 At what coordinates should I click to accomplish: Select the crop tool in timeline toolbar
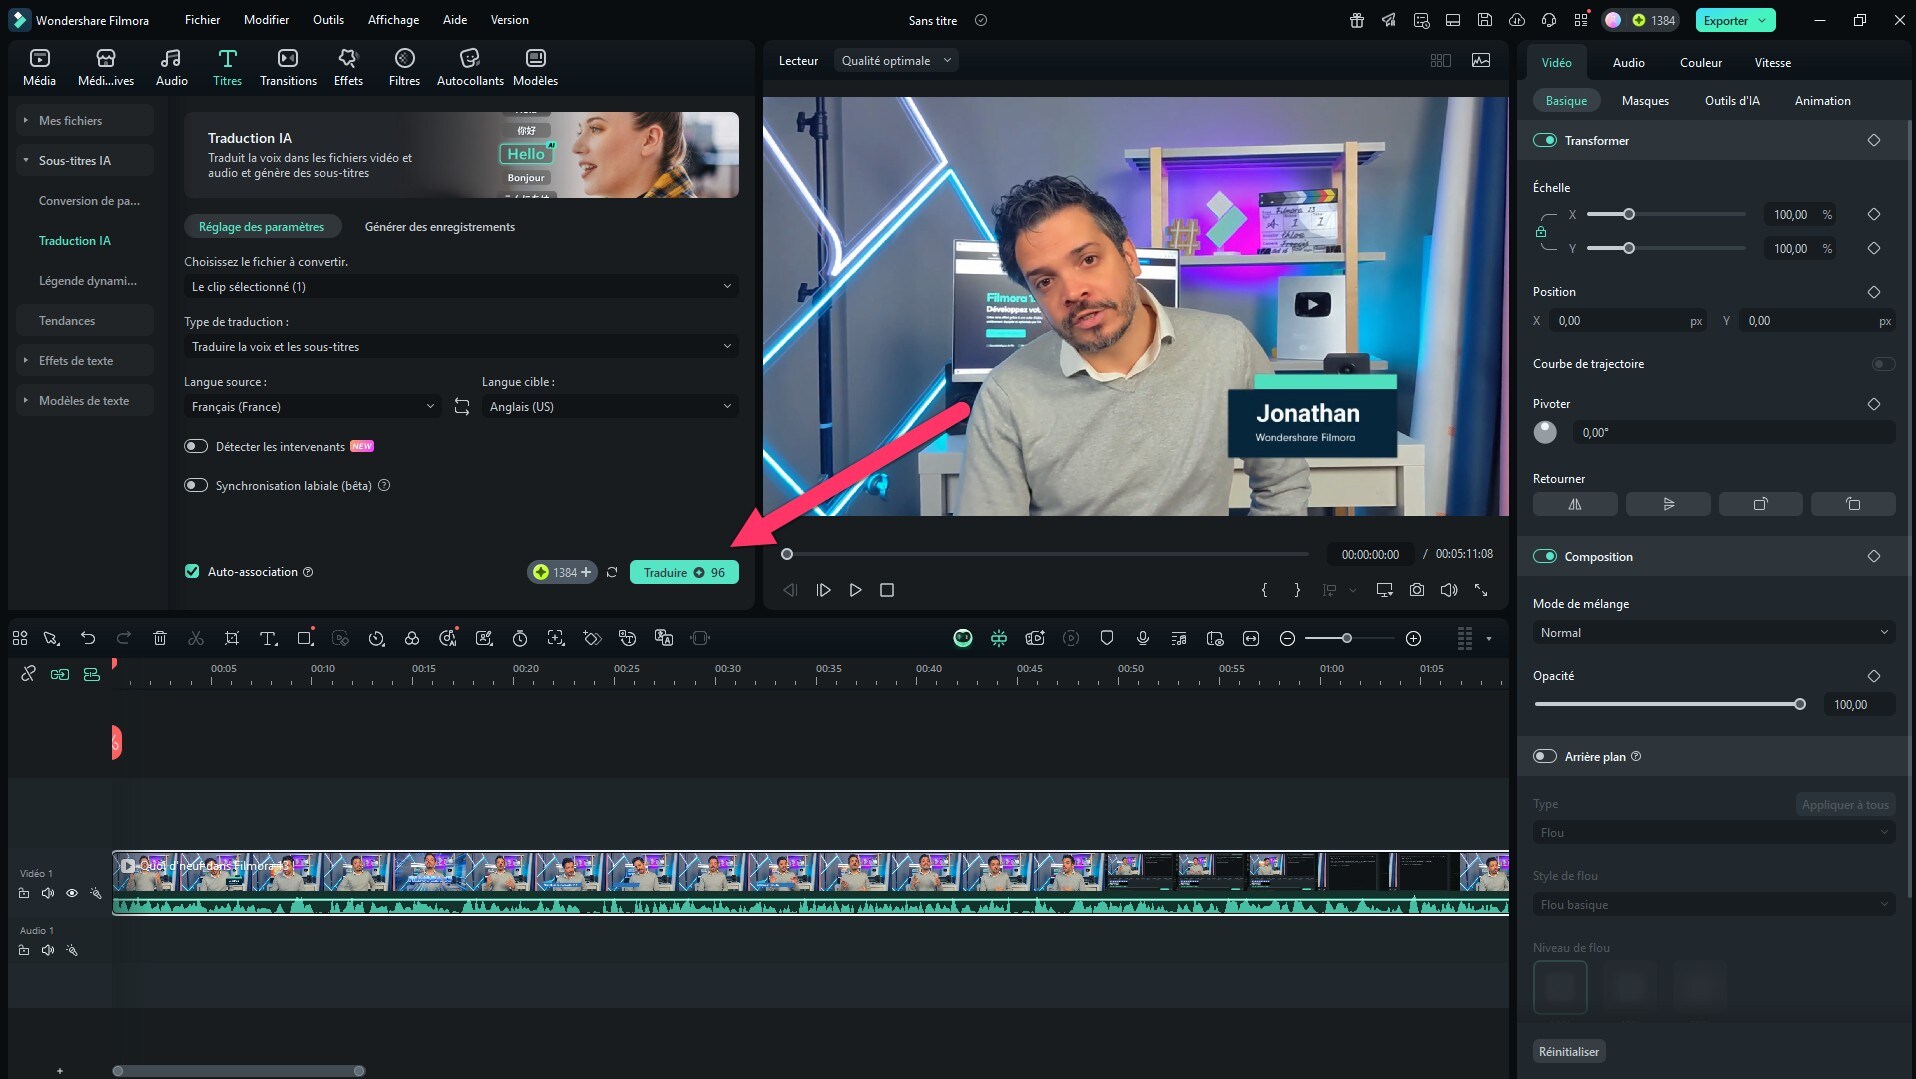232,638
